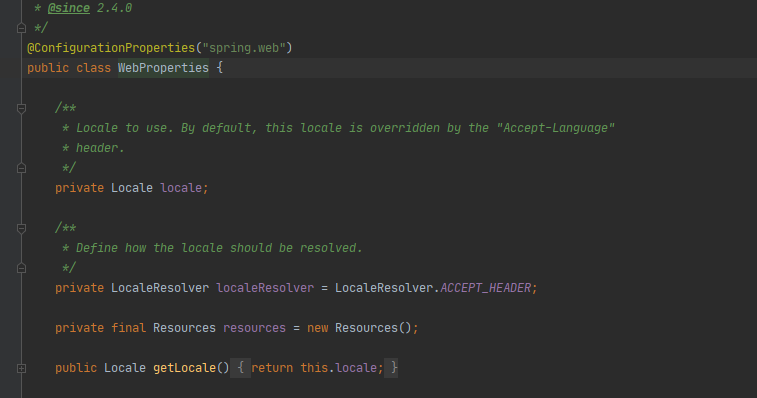Collapse Javadoc starting above 'Locale to use'
Screen dimensions: 757x398
[21, 109]
